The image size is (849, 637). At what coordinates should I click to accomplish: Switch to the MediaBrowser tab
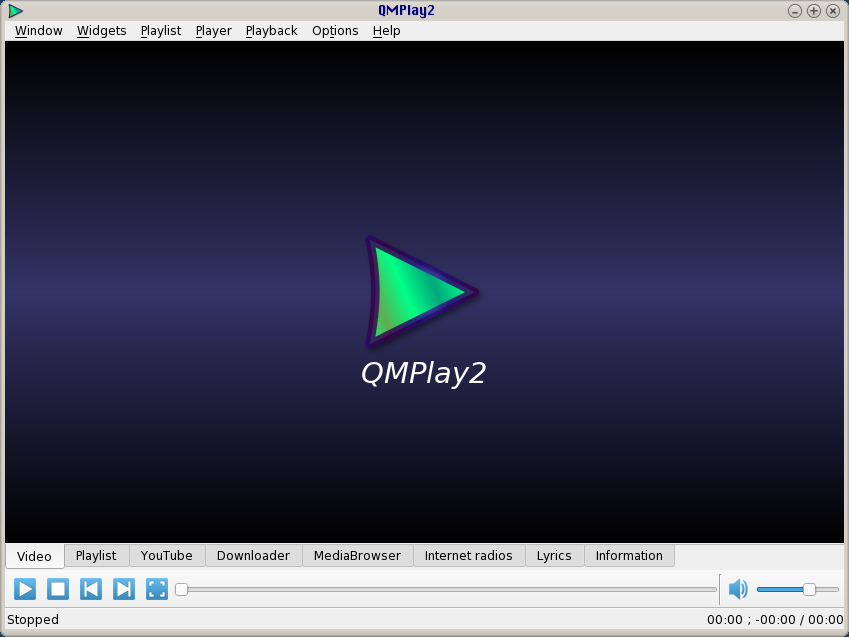click(357, 556)
